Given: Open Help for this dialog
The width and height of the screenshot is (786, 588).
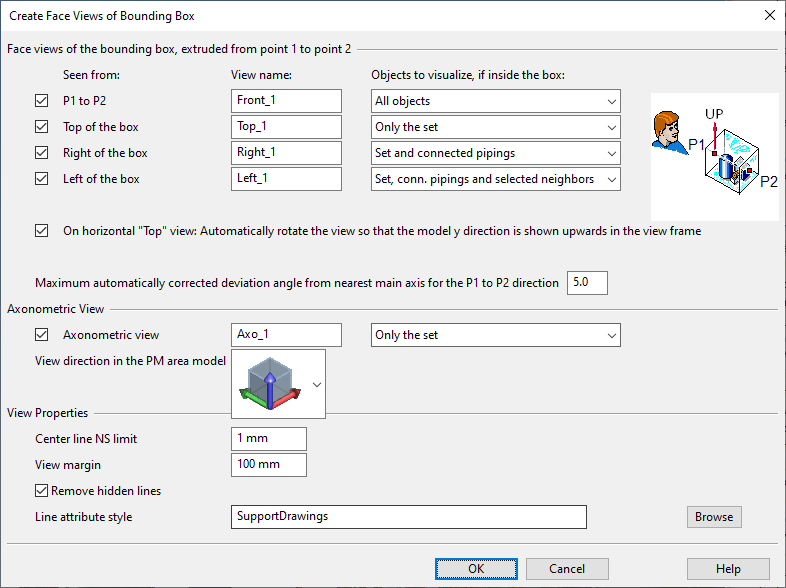Looking at the screenshot, I should tap(728, 568).
